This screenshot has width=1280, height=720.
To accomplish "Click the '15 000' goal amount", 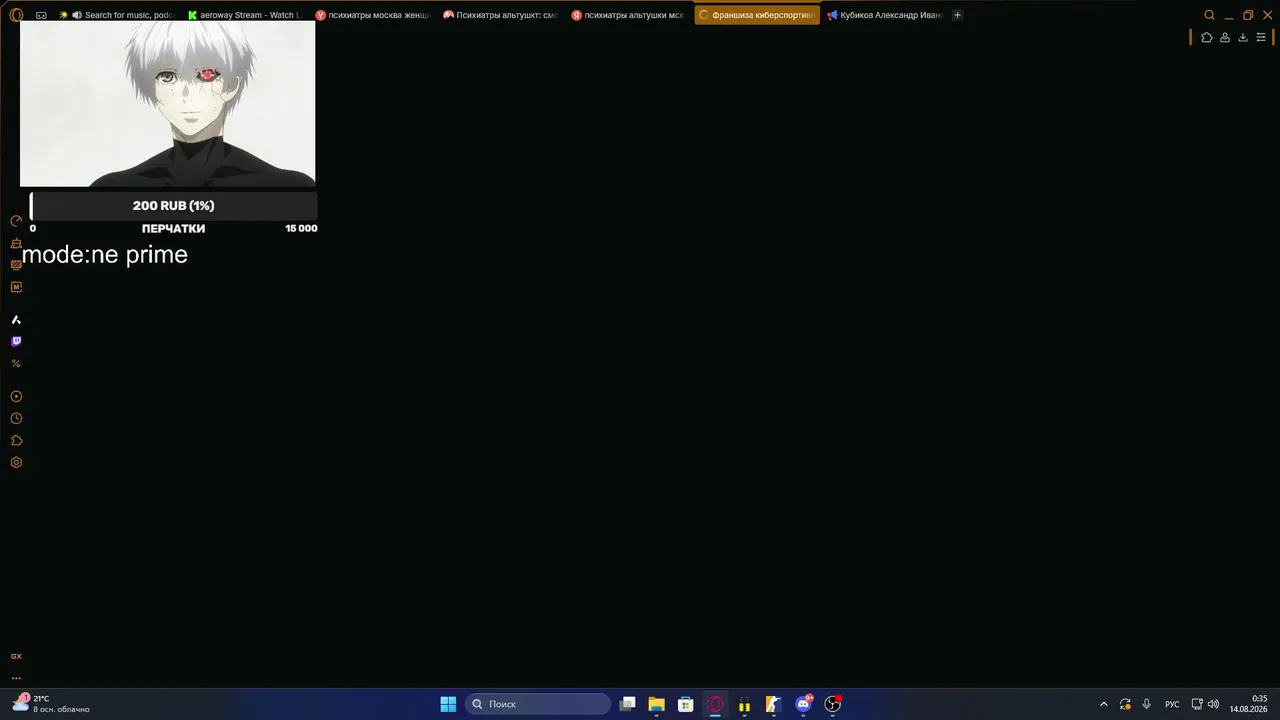I will tap(301, 229).
